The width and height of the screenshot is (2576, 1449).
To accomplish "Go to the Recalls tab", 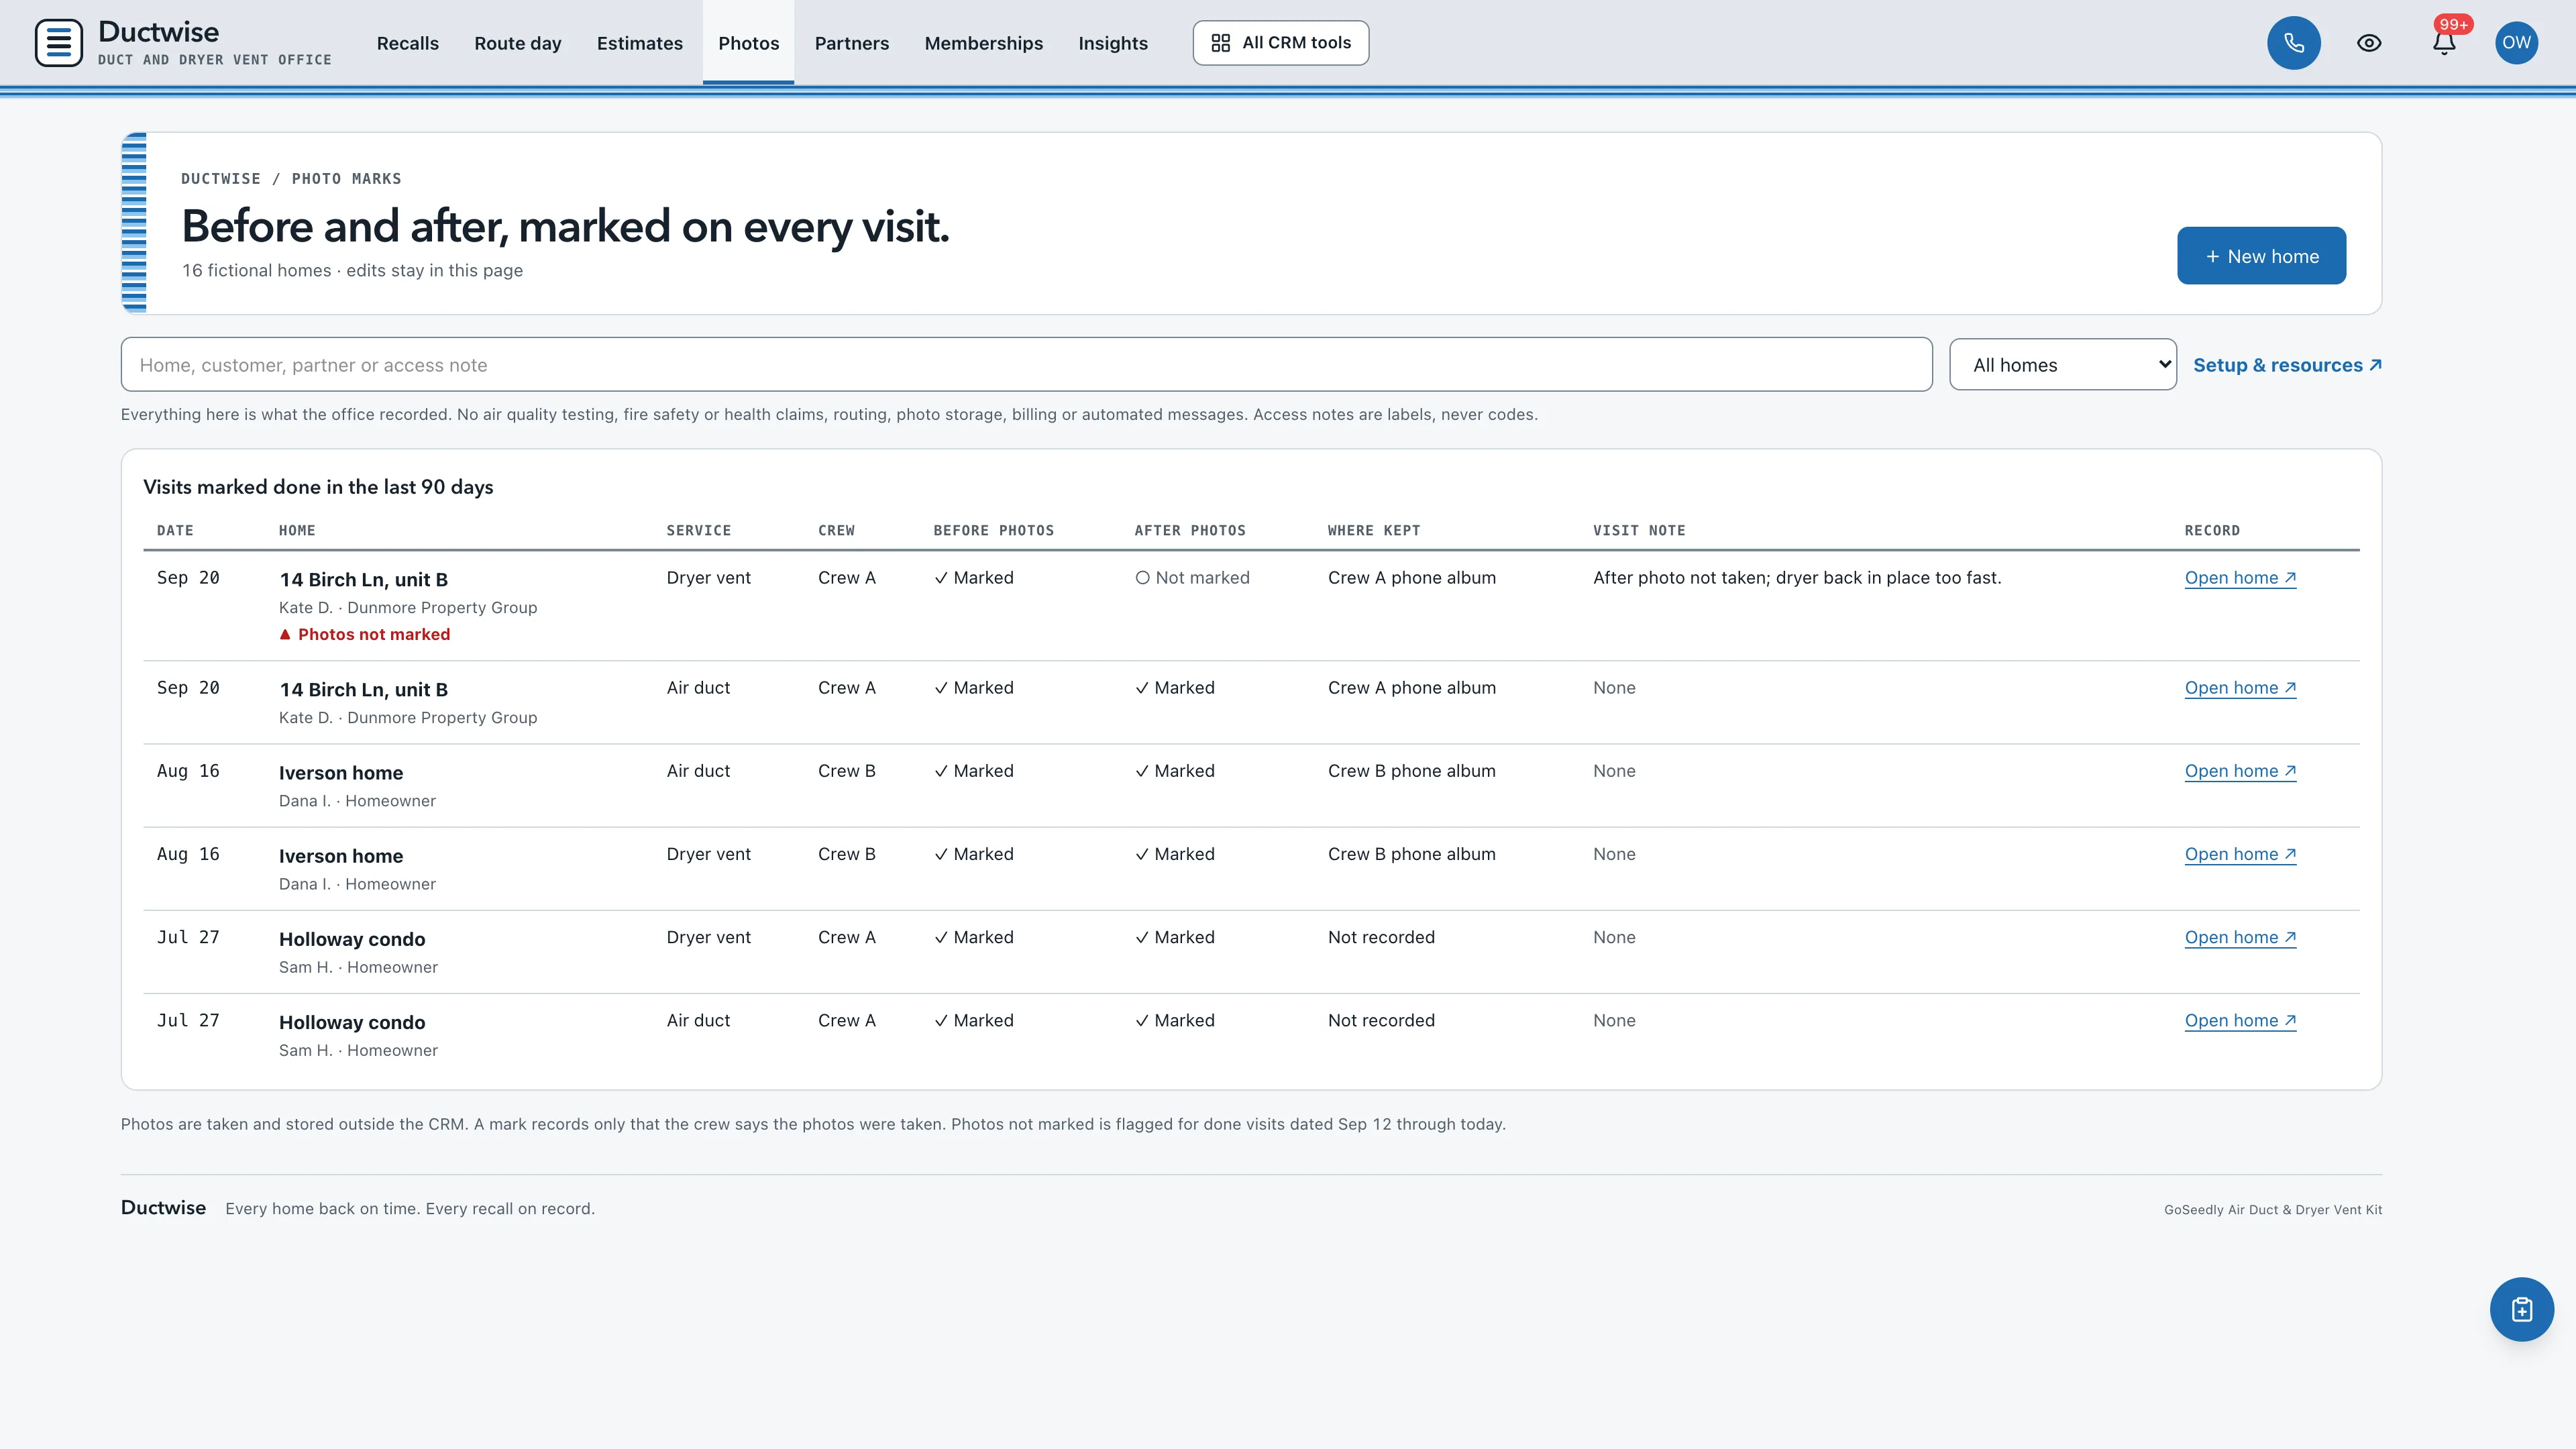I will click(407, 43).
